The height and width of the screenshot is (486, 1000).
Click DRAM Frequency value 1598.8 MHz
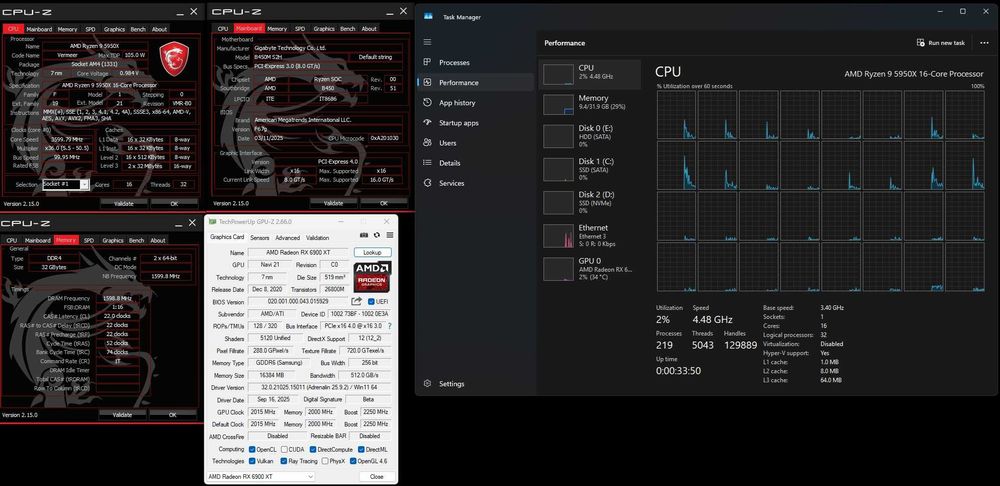(x=117, y=298)
